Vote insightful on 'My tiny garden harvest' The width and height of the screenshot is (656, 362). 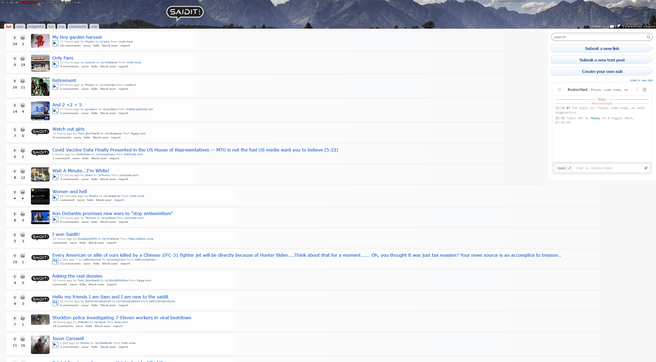15,38
